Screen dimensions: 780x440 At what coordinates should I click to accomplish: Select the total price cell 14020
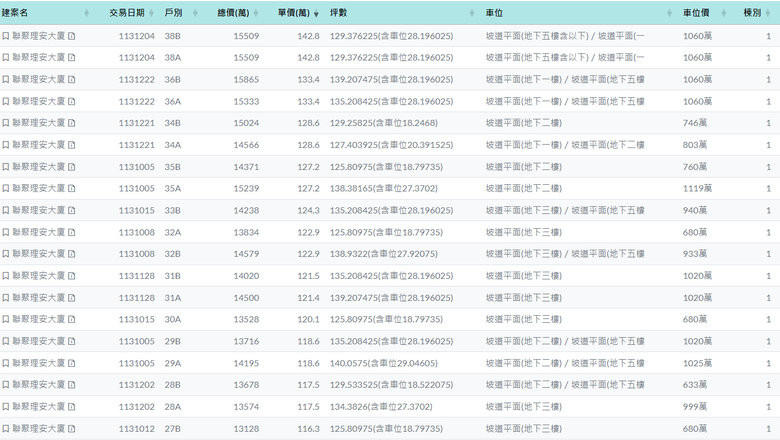[246, 275]
